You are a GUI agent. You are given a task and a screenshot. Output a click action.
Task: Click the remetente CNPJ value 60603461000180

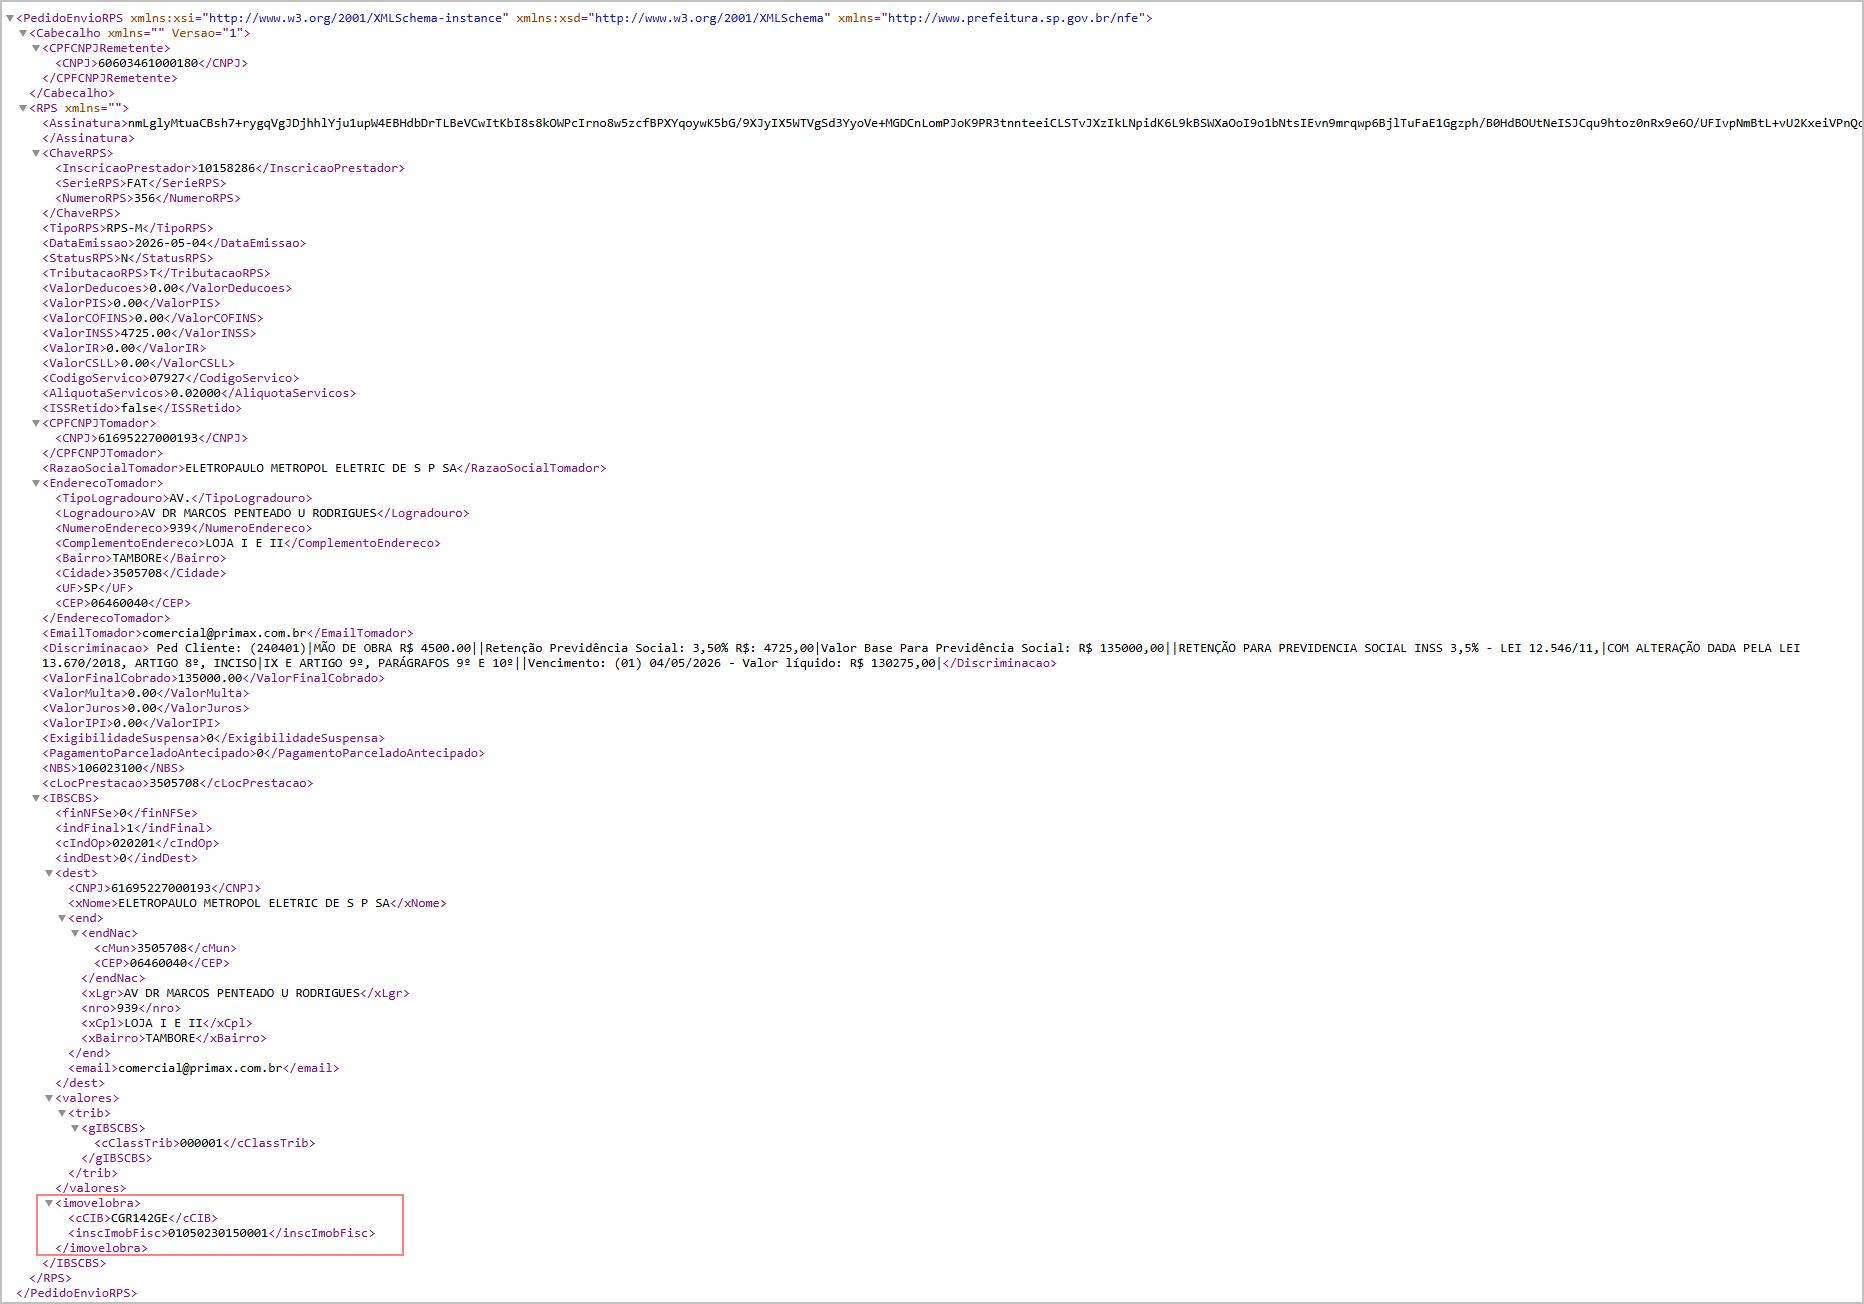[148, 63]
